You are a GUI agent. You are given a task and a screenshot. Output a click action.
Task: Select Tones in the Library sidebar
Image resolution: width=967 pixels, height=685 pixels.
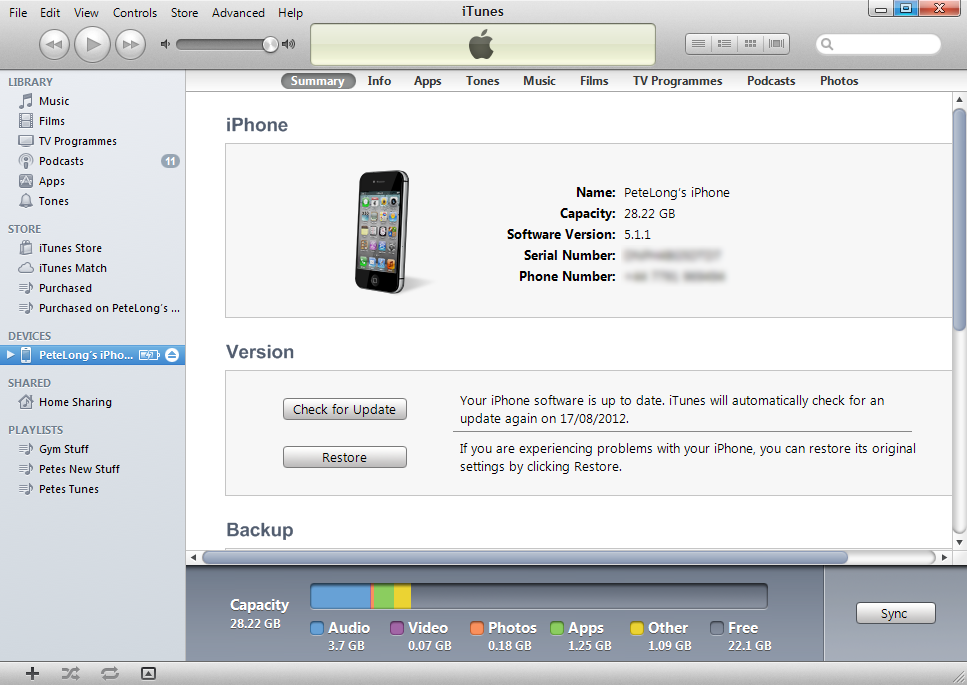coord(93,201)
